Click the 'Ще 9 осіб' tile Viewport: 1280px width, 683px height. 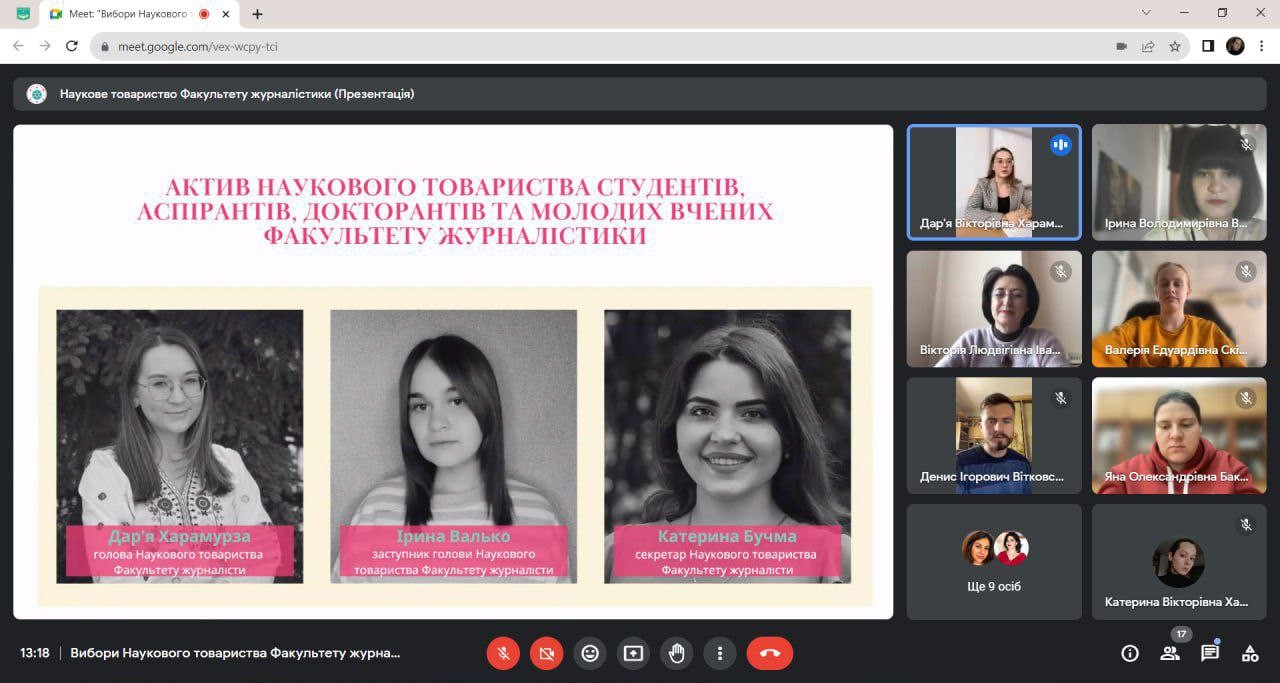994,561
